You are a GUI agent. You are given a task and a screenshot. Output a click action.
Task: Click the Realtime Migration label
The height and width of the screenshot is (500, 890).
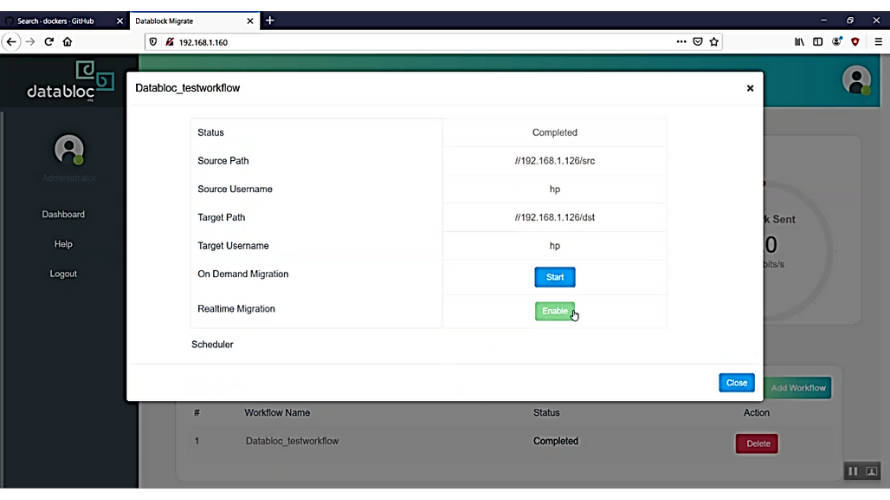[x=236, y=309]
